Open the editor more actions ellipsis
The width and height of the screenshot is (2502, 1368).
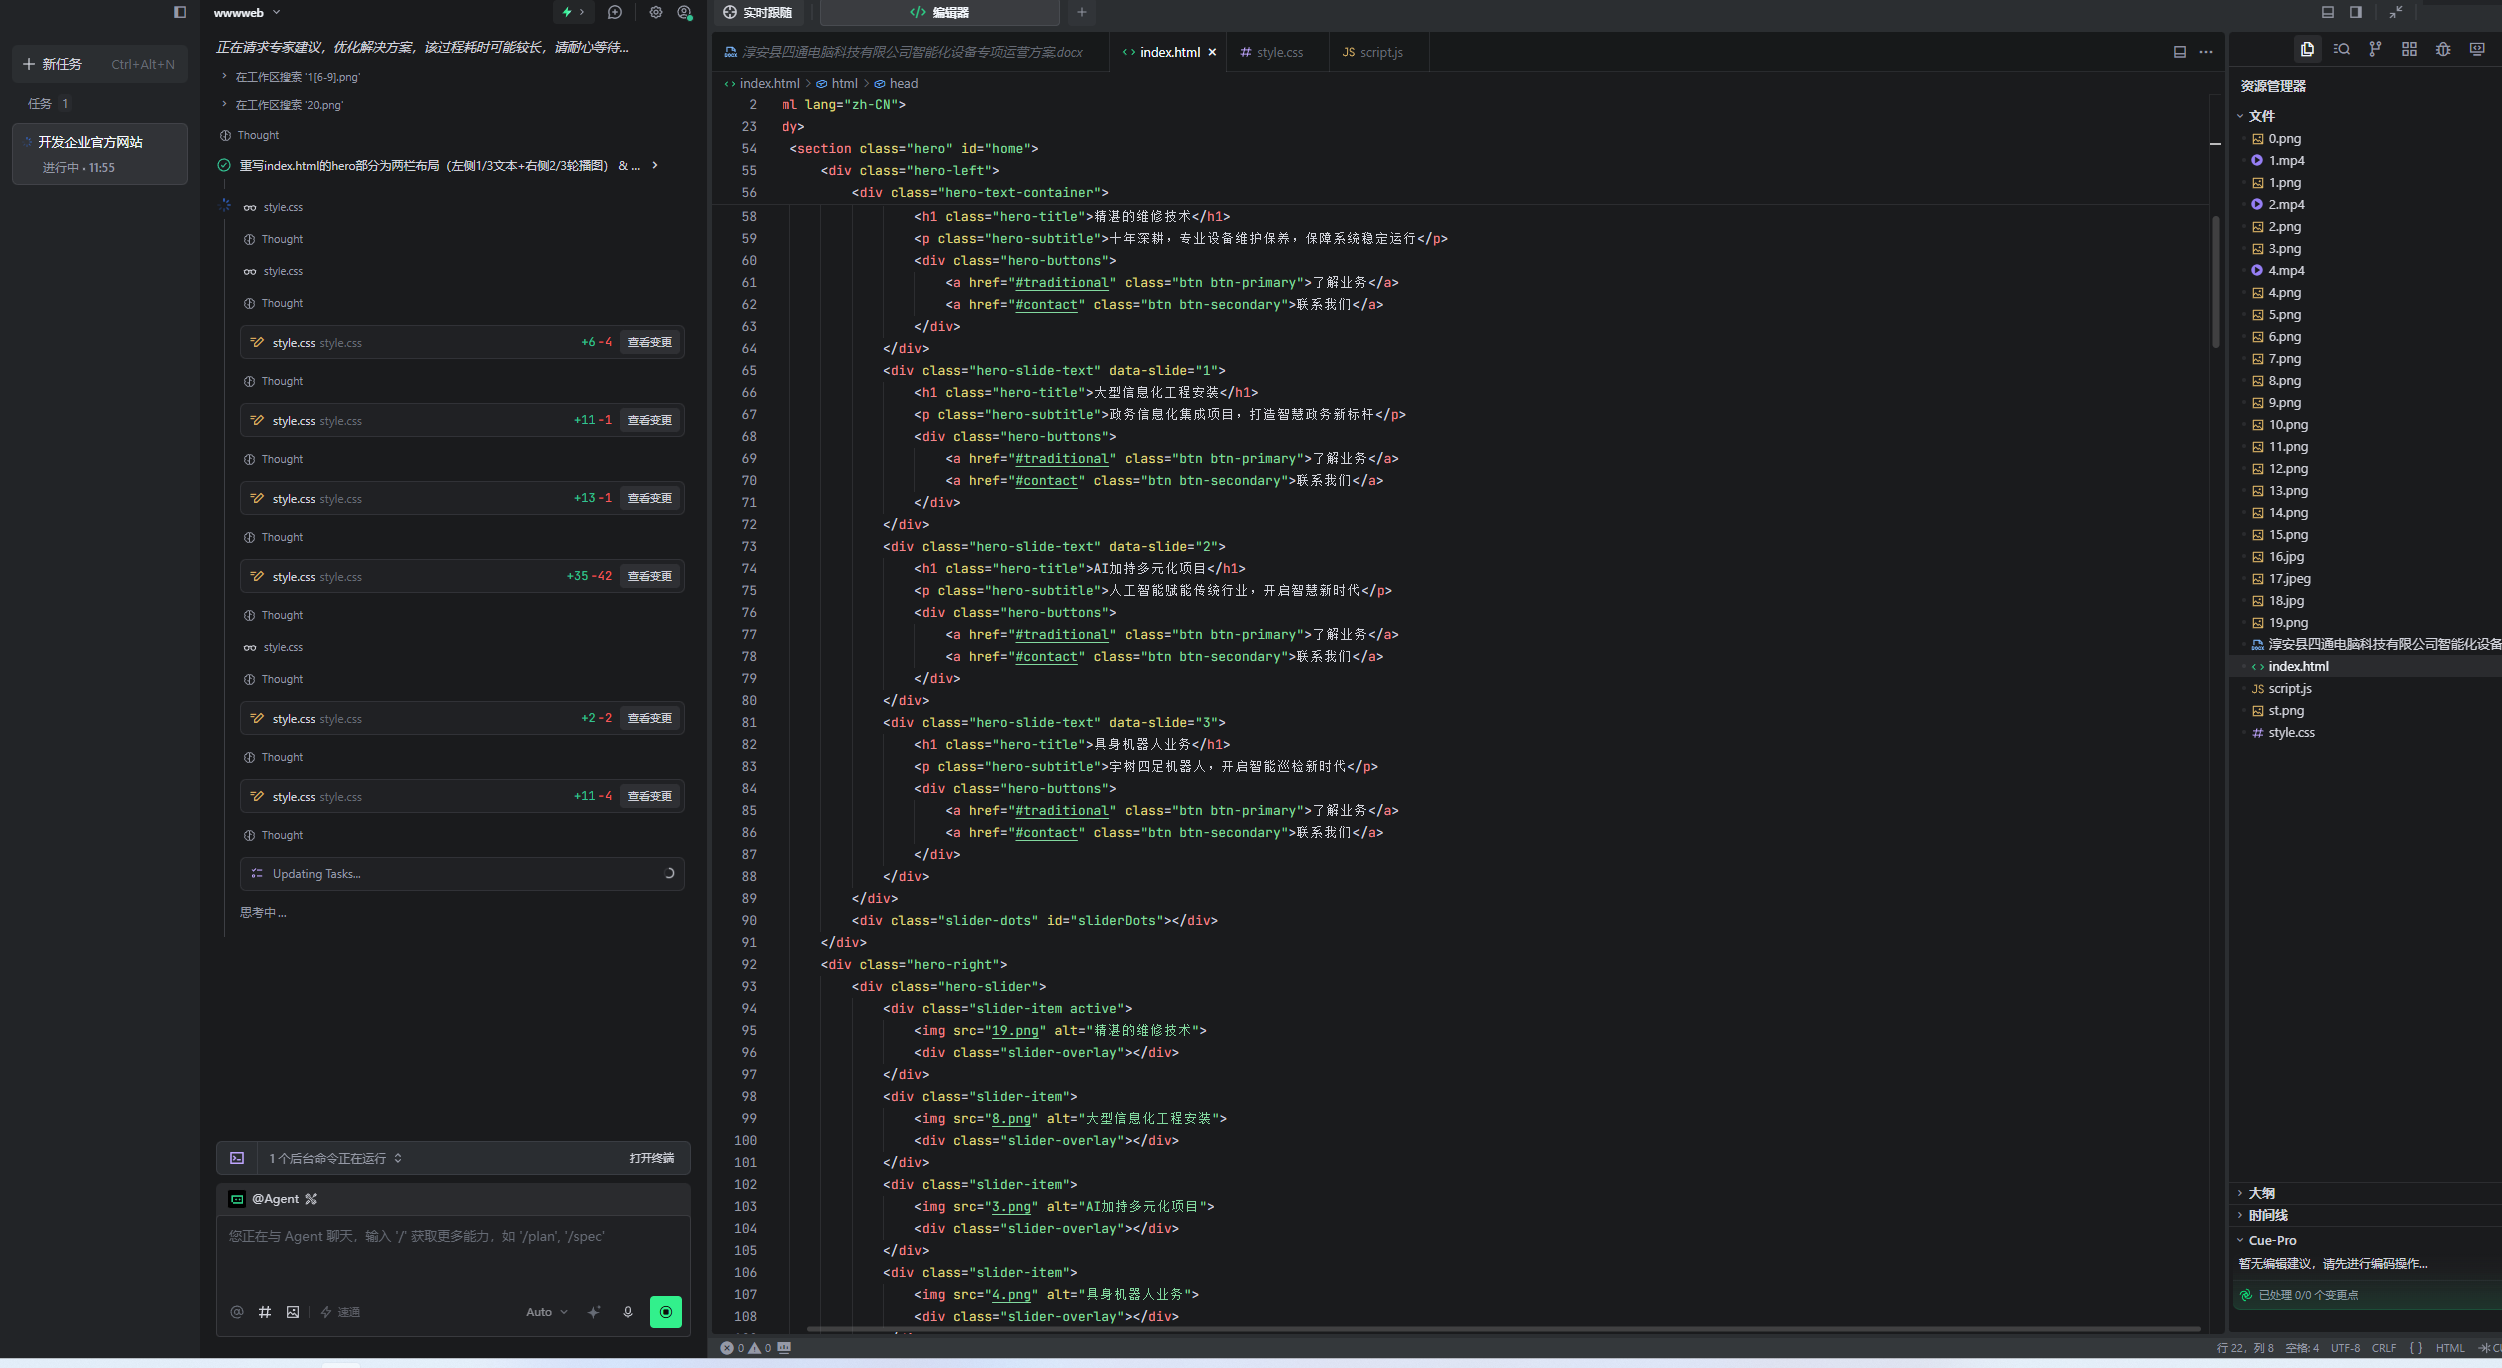click(2206, 52)
